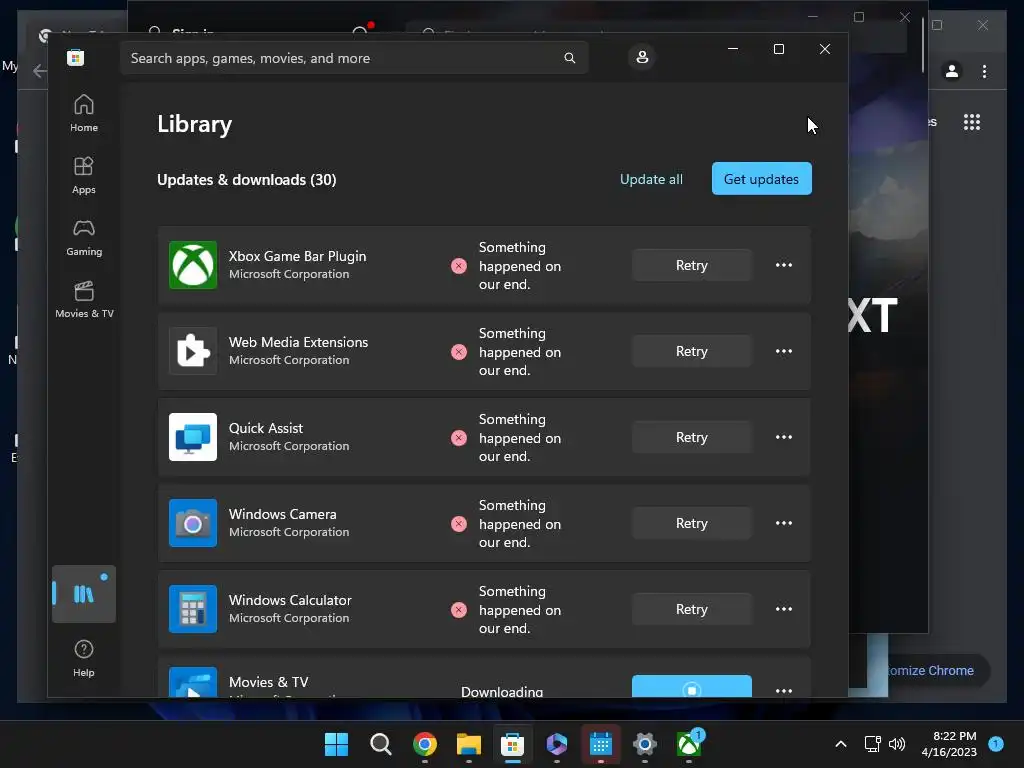Open more options for Xbox Game Bar Plugin
1024x768 pixels.
tap(784, 265)
